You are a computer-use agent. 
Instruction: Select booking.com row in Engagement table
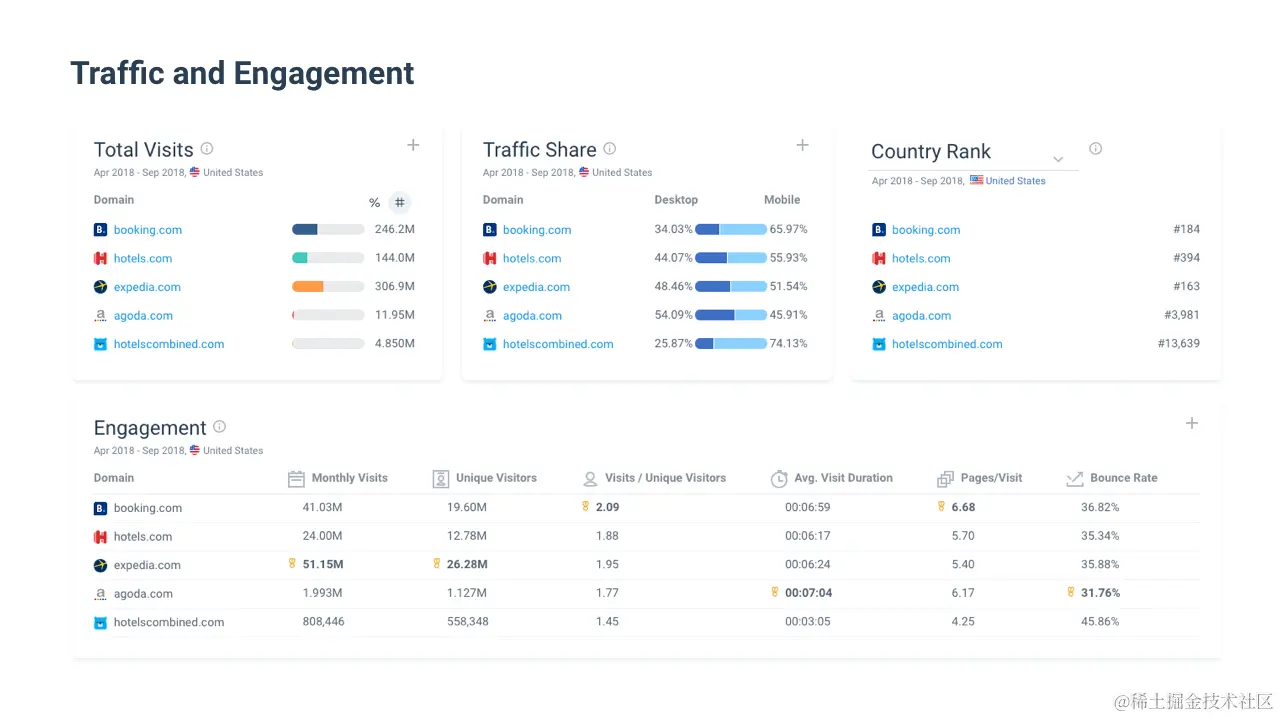[646, 508]
